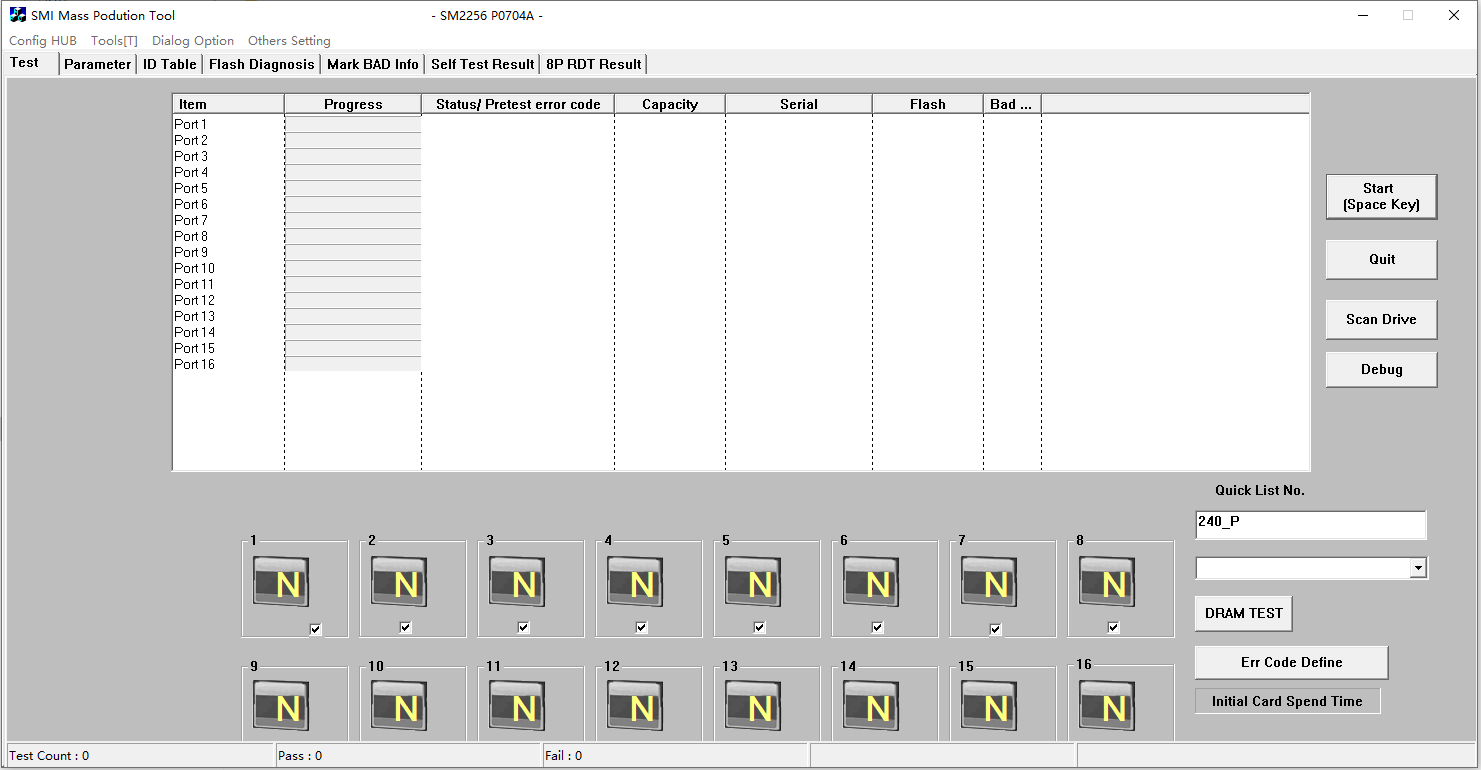
Task: Switch to the Self Test Result tab
Action: (483, 64)
